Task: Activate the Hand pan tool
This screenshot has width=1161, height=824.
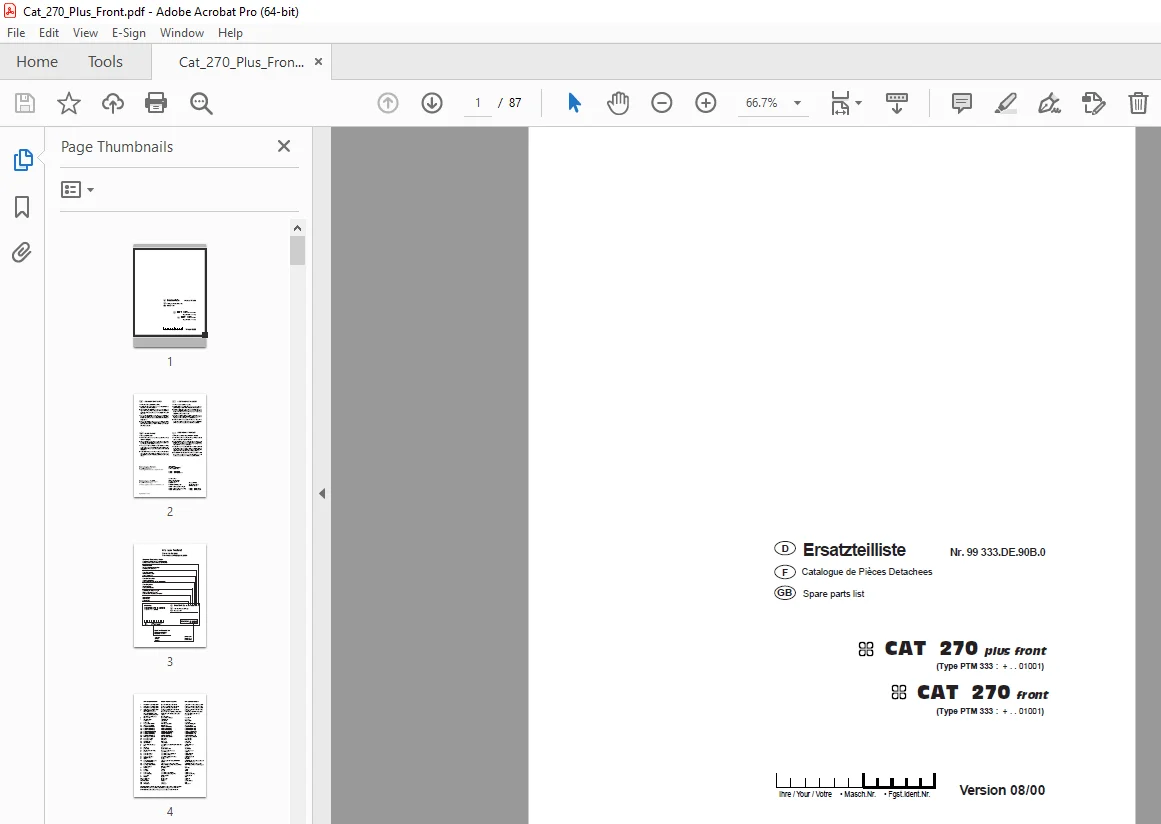Action: (x=618, y=103)
